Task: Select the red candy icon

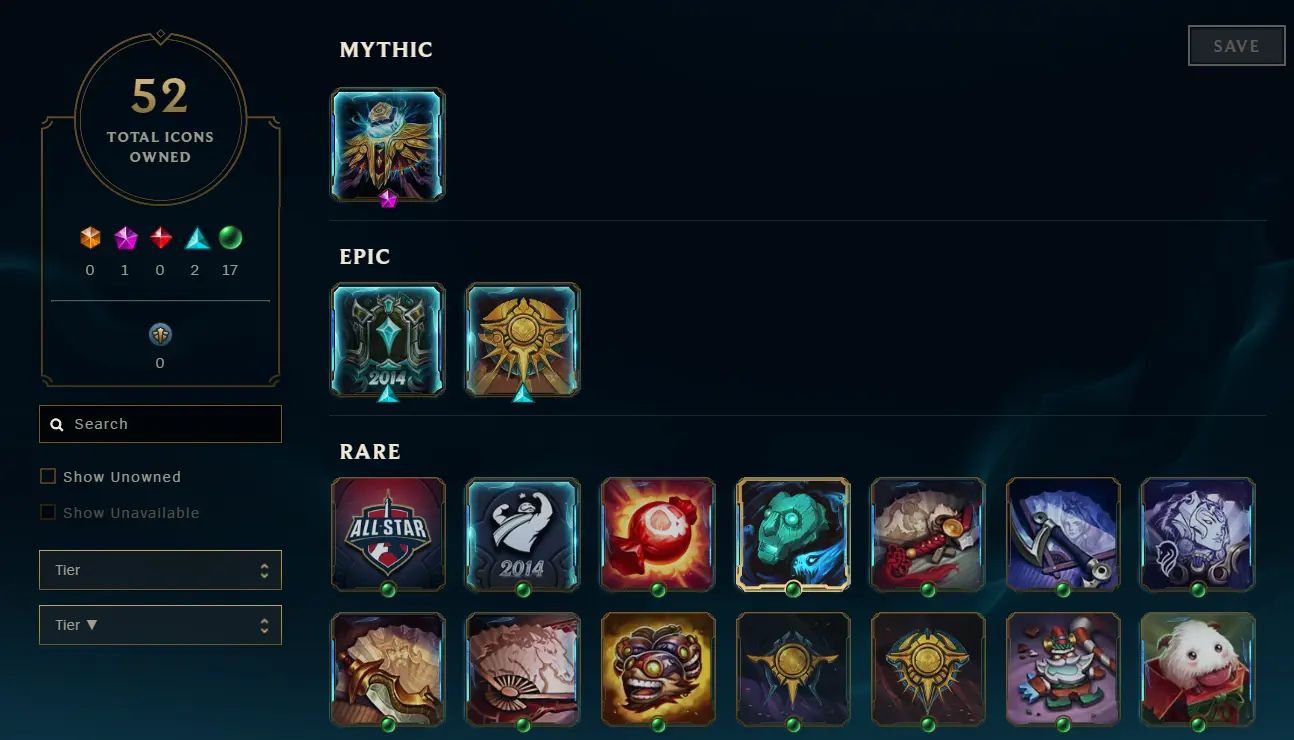Action: click(x=658, y=534)
